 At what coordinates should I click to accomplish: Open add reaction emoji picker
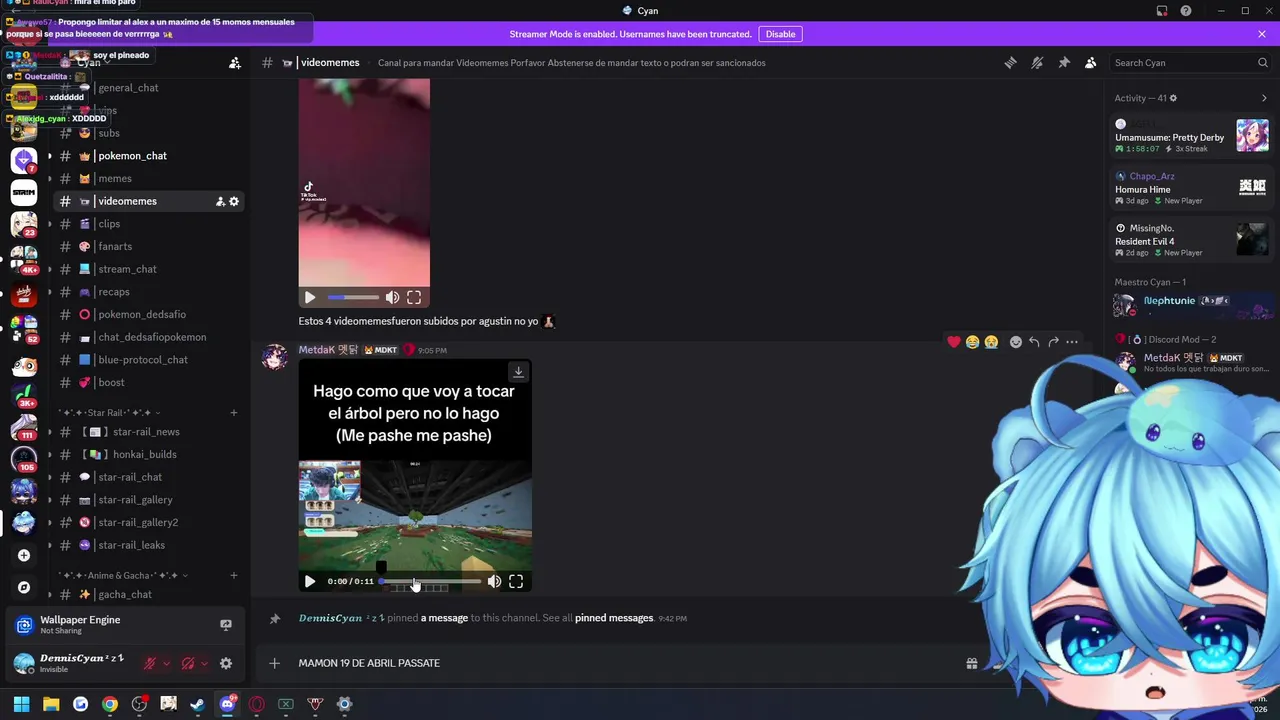tap(1016, 342)
